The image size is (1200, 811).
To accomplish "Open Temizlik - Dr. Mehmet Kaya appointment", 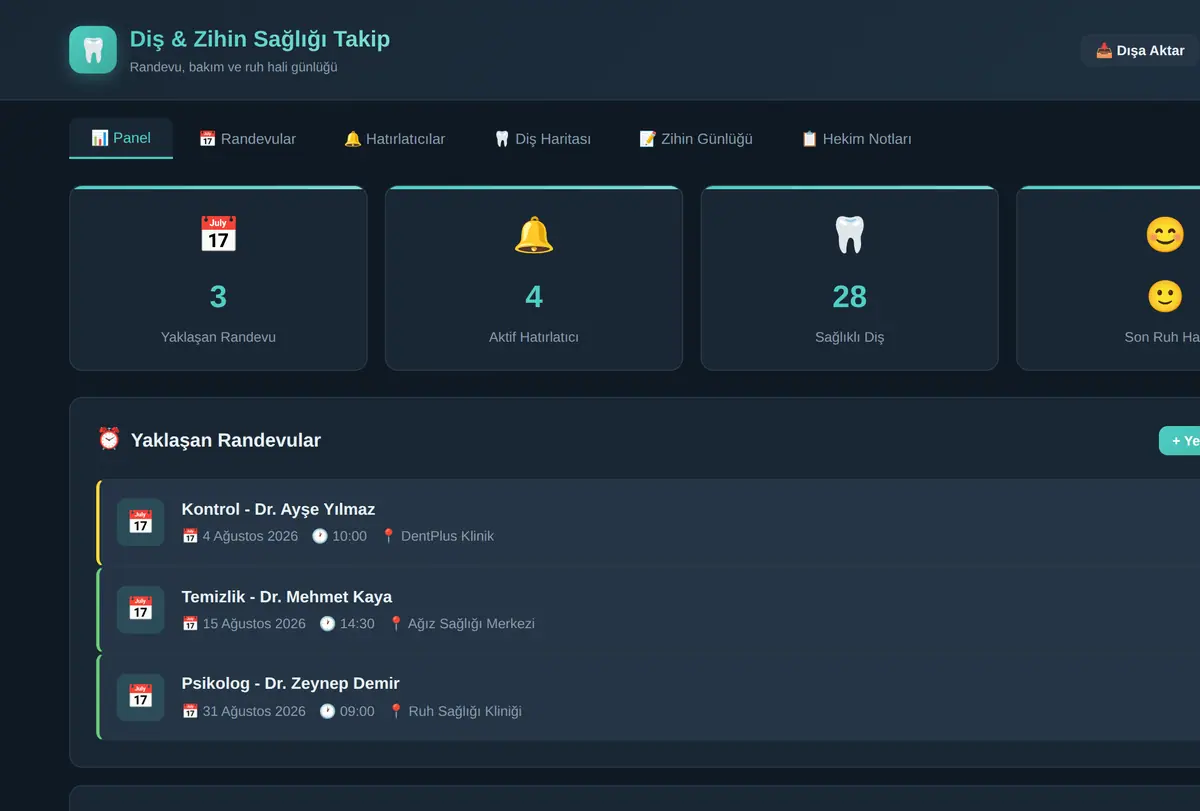I will tap(648, 609).
